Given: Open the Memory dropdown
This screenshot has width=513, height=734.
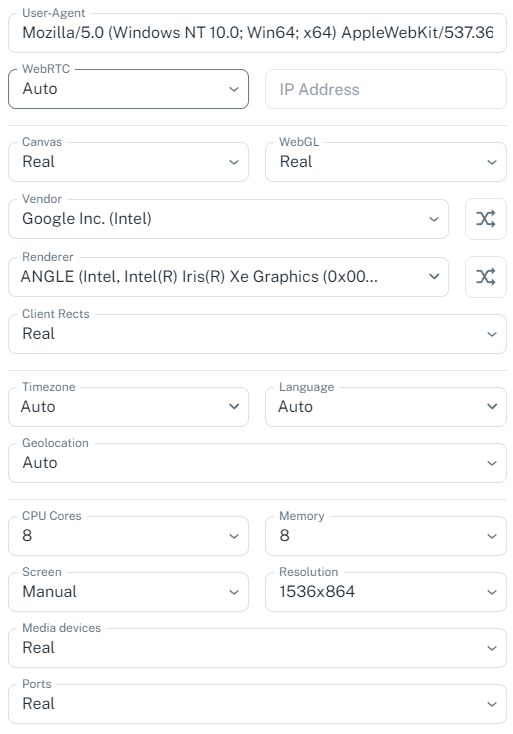Looking at the screenshot, I should 386,536.
